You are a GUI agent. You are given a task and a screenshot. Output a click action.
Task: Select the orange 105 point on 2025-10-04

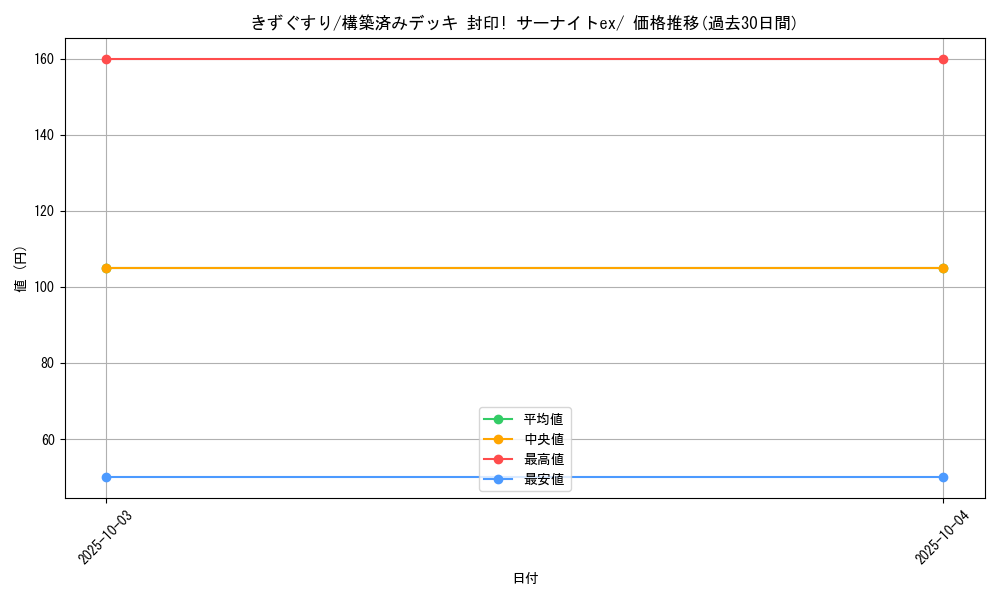[943, 268]
